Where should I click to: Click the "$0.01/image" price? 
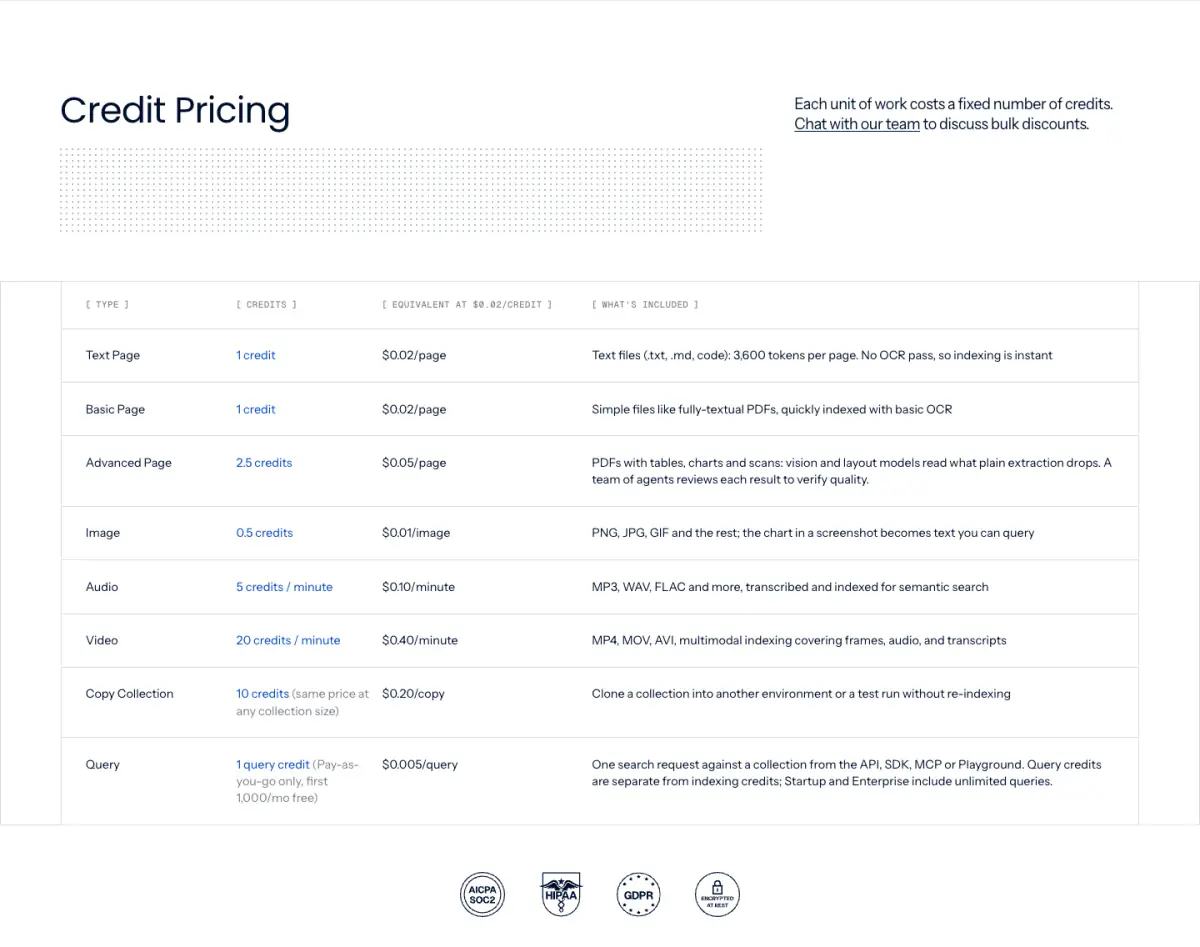pyautogui.click(x=416, y=533)
